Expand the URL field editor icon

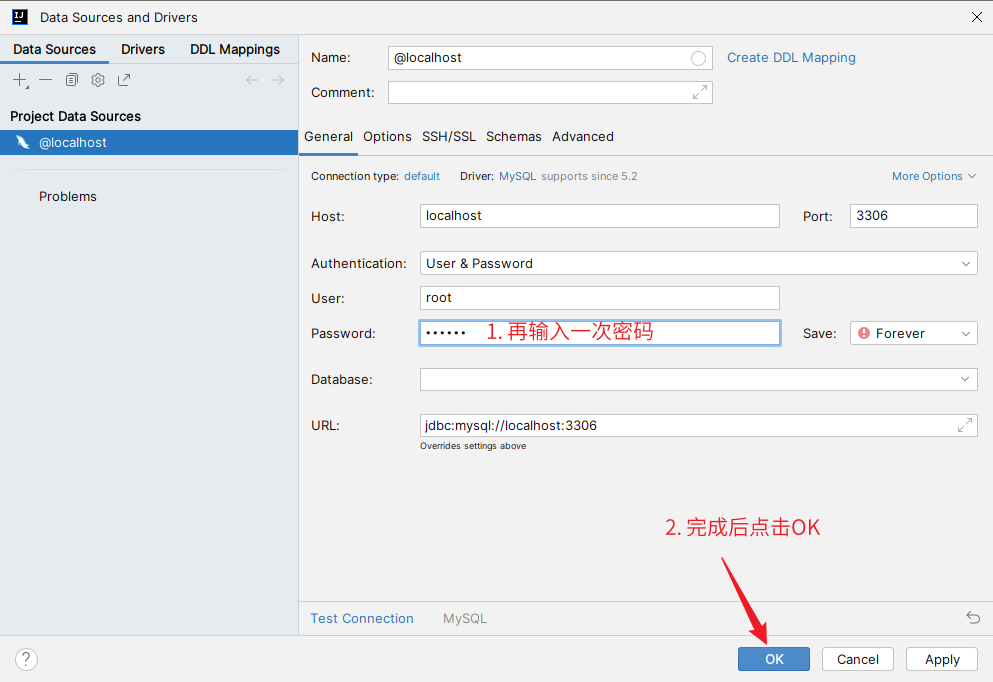tap(965, 425)
